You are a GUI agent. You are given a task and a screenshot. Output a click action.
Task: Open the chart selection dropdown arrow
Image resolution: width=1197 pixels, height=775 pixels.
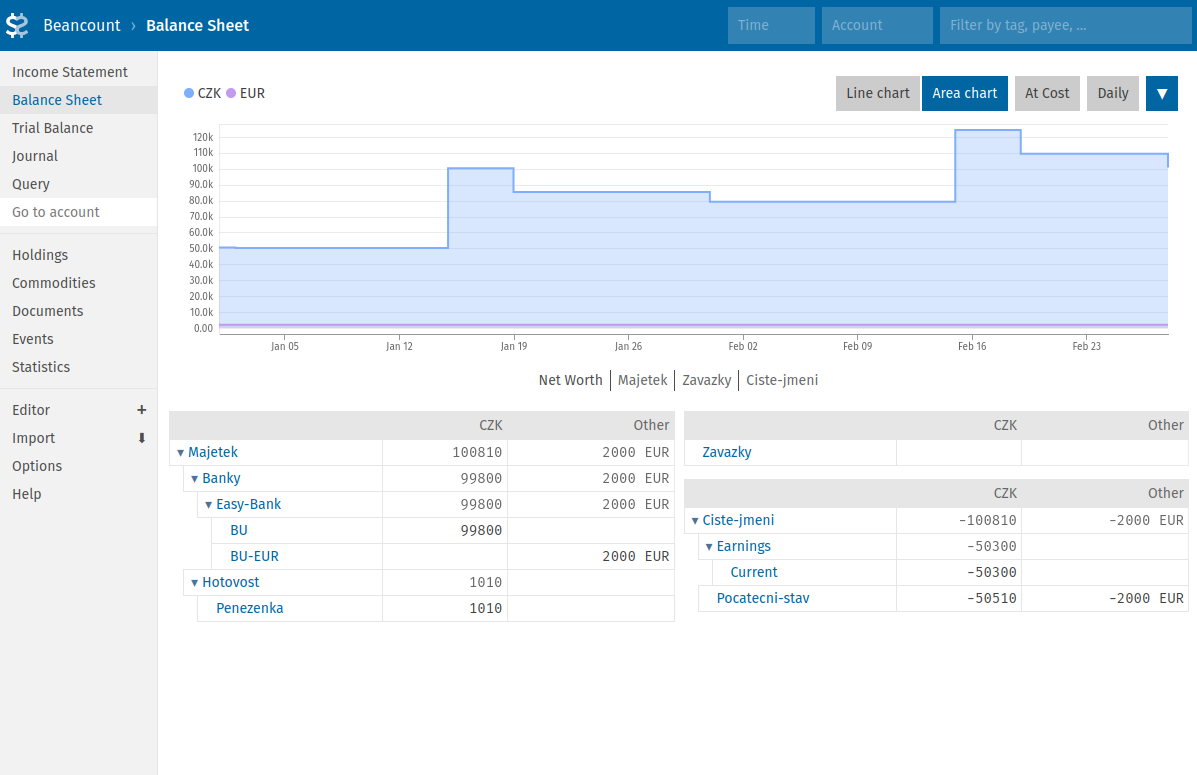[x=1161, y=93]
